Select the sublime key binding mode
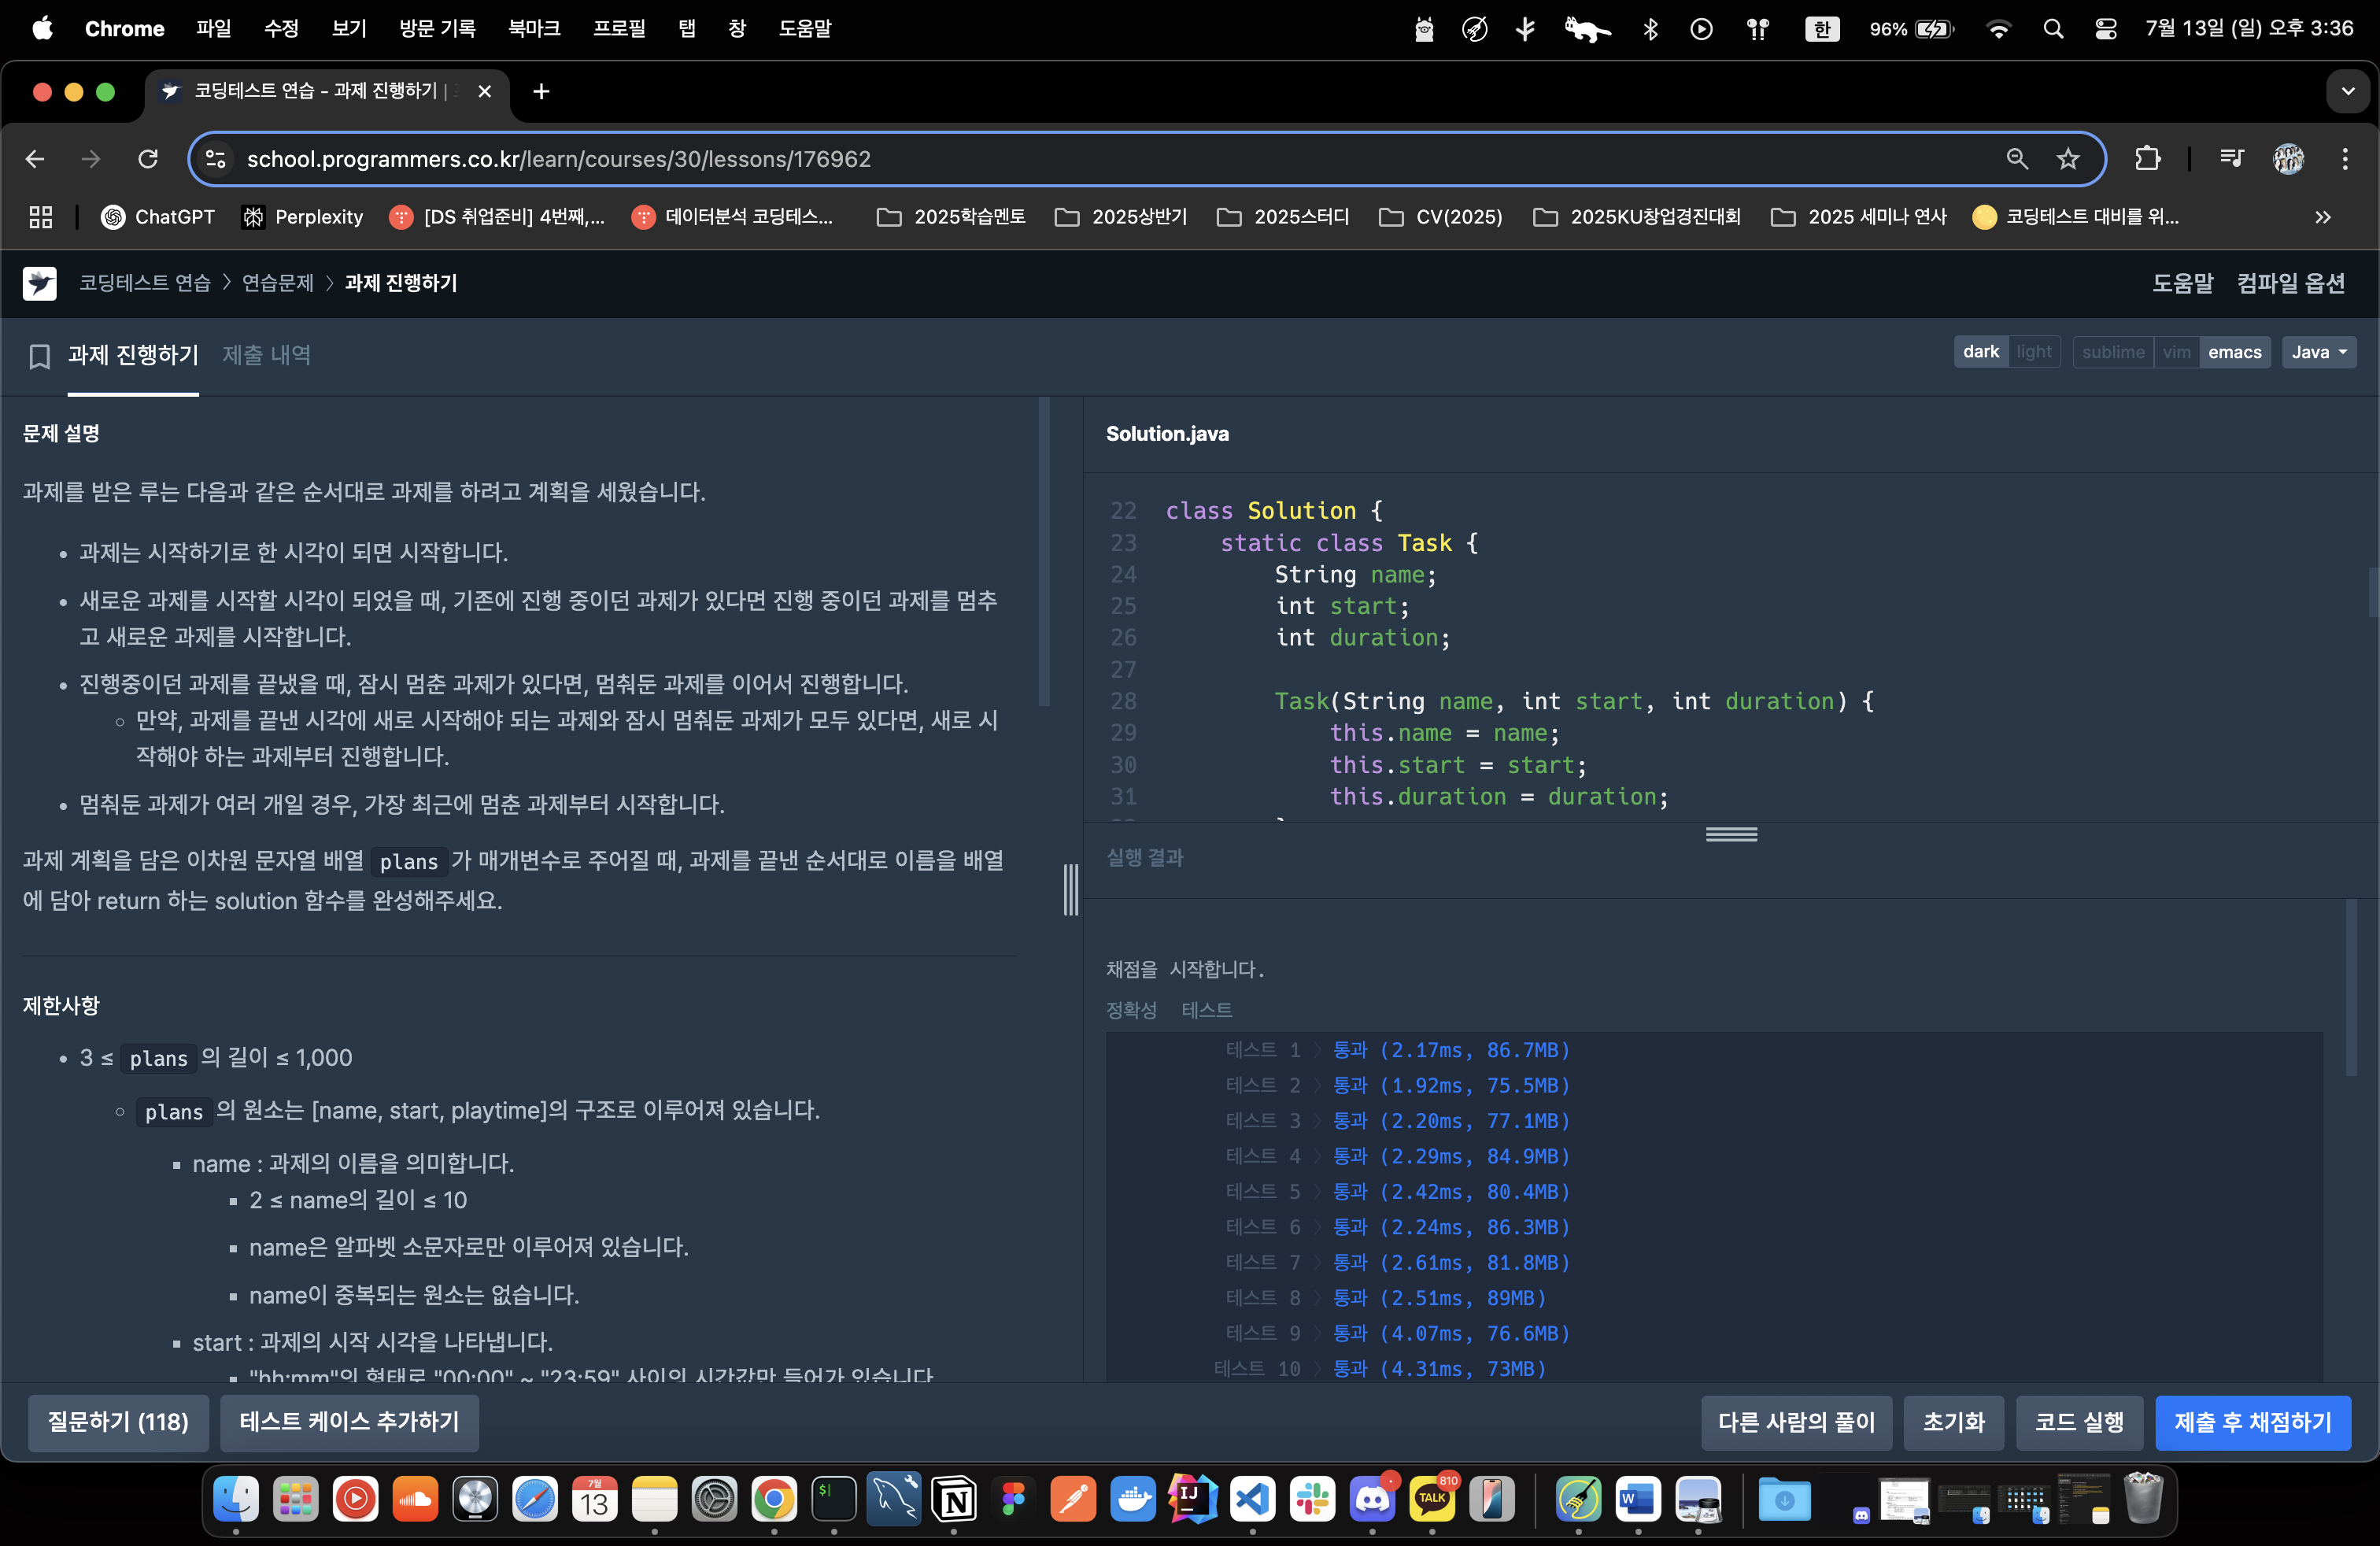 click(x=2113, y=352)
